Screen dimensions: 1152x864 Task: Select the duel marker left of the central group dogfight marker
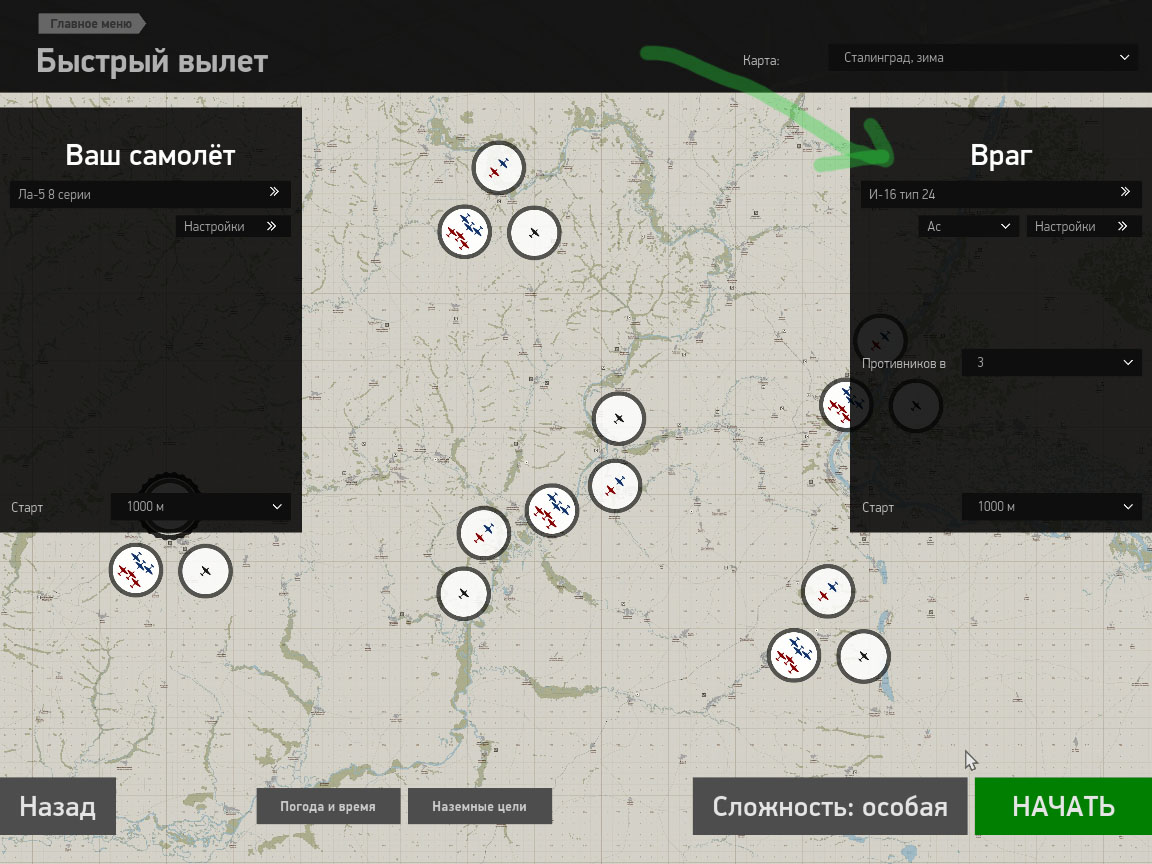tap(483, 533)
